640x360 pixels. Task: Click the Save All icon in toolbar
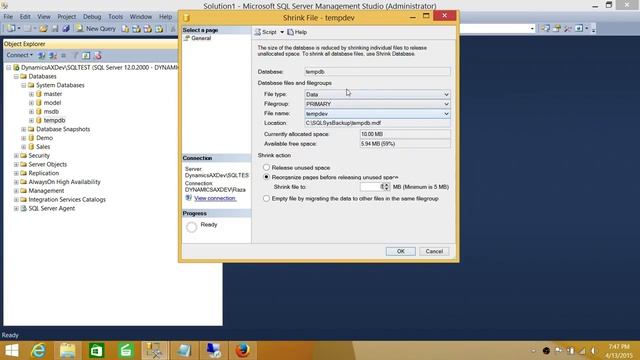pyautogui.click(x=66, y=29)
